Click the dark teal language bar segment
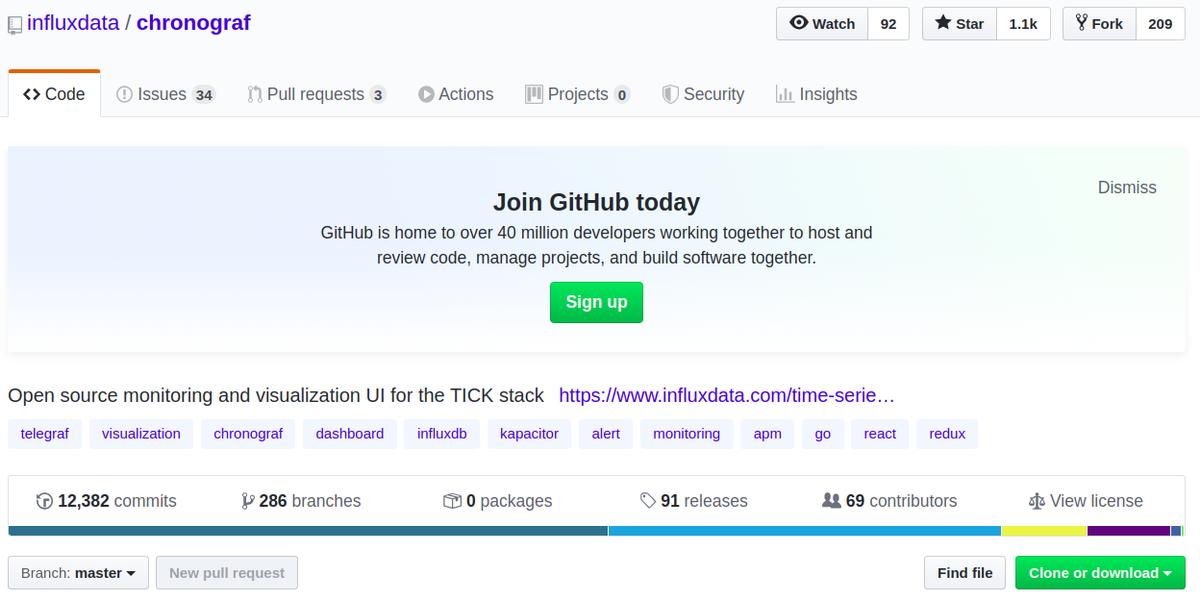 click(308, 531)
